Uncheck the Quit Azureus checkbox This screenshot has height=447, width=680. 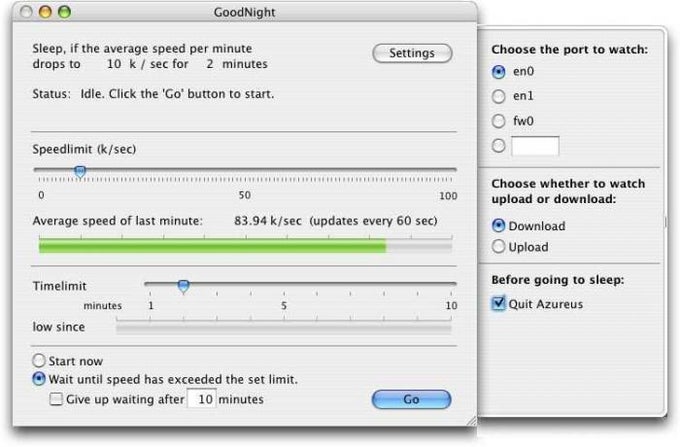tap(499, 303)
